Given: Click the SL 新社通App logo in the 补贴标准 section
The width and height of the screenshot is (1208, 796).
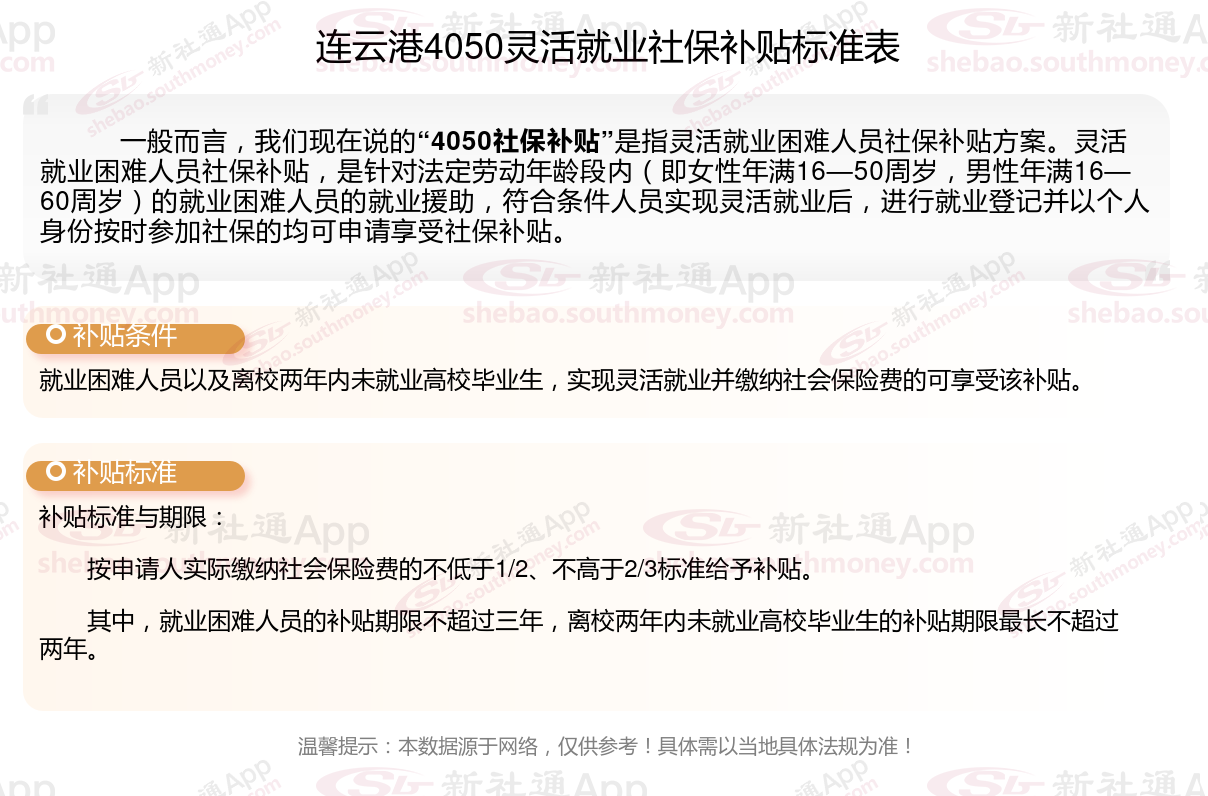Looking at the screenshot, I should pos(807,528).
